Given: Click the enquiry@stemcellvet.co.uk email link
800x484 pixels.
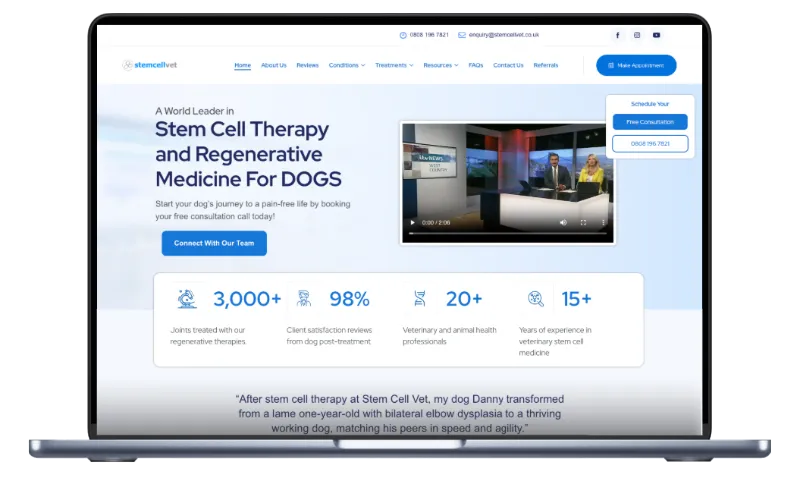Looking at the screenshot, I should pyautogui.click(x=504, y=35).
